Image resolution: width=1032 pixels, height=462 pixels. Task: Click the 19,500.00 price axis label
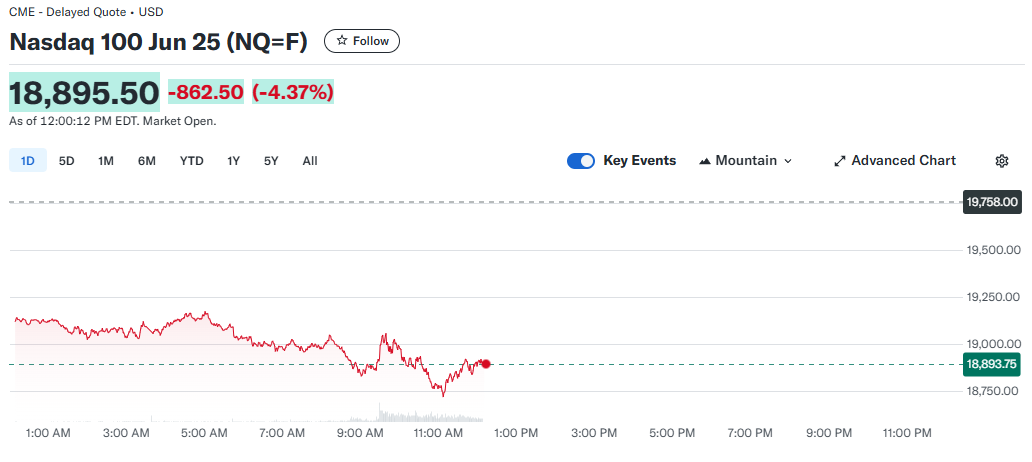click(x=993, y=250)
